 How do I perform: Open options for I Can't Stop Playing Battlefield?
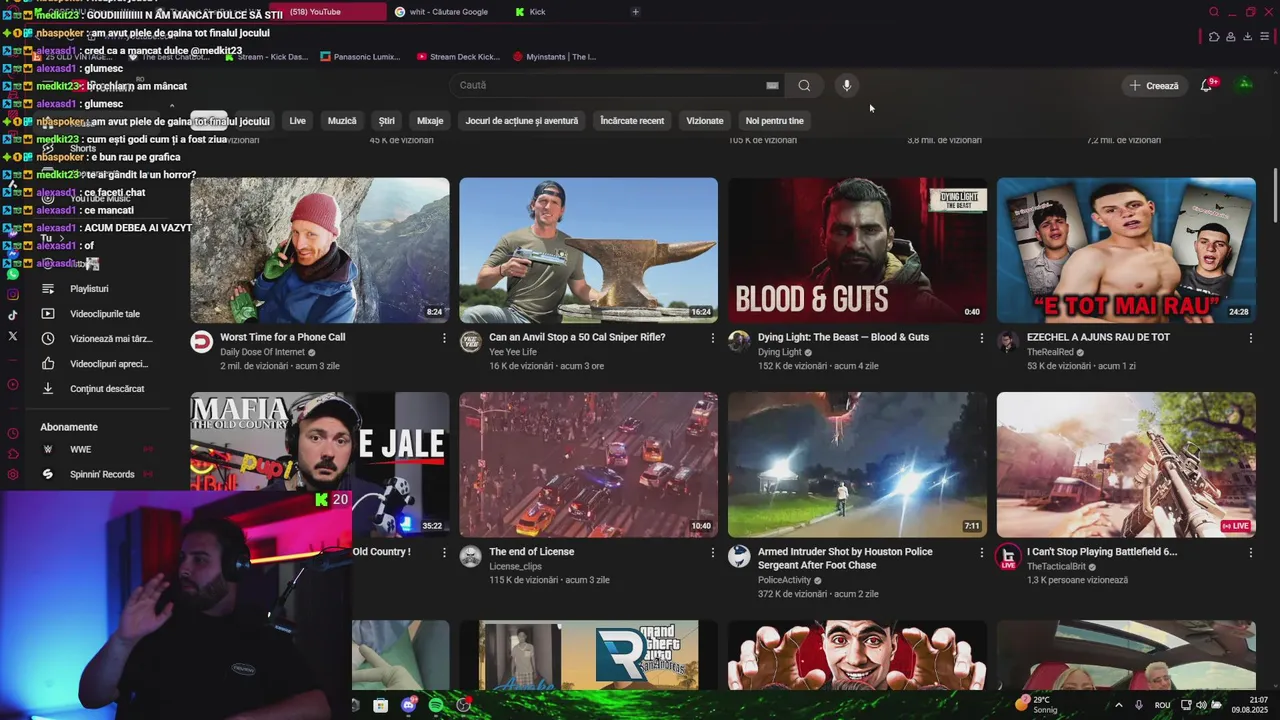click(x=1250, y=552)
